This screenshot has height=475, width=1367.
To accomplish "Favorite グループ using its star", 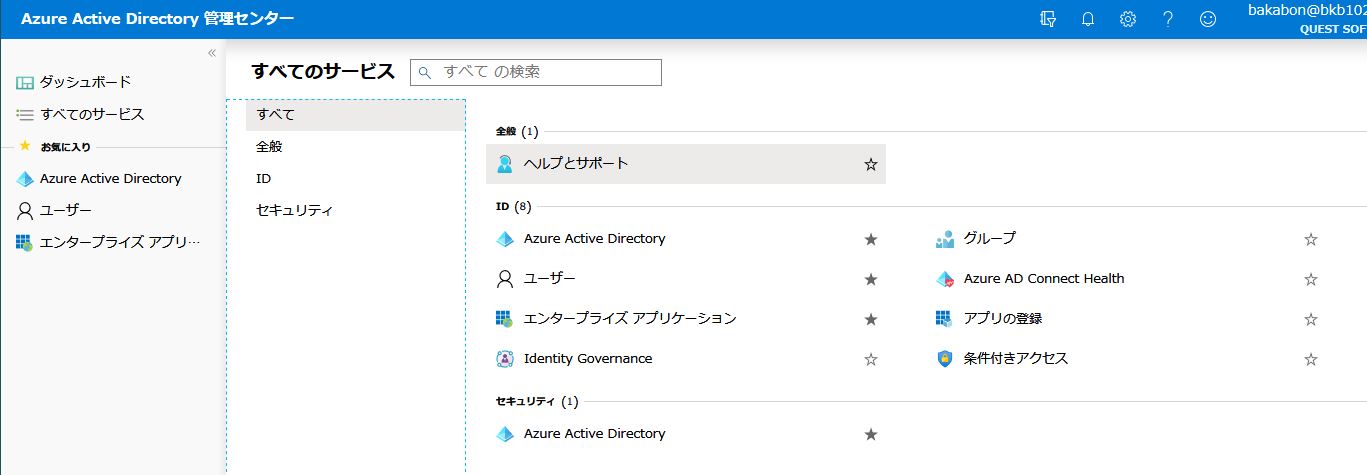I will (1311, 239).
